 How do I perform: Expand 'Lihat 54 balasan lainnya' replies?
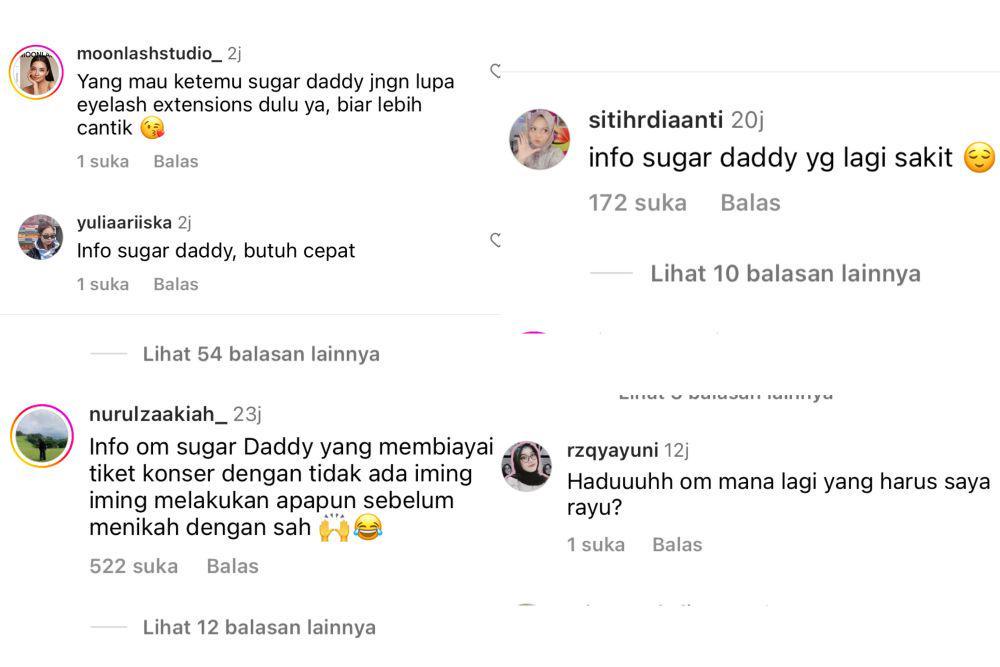click(x=261, y=354)
